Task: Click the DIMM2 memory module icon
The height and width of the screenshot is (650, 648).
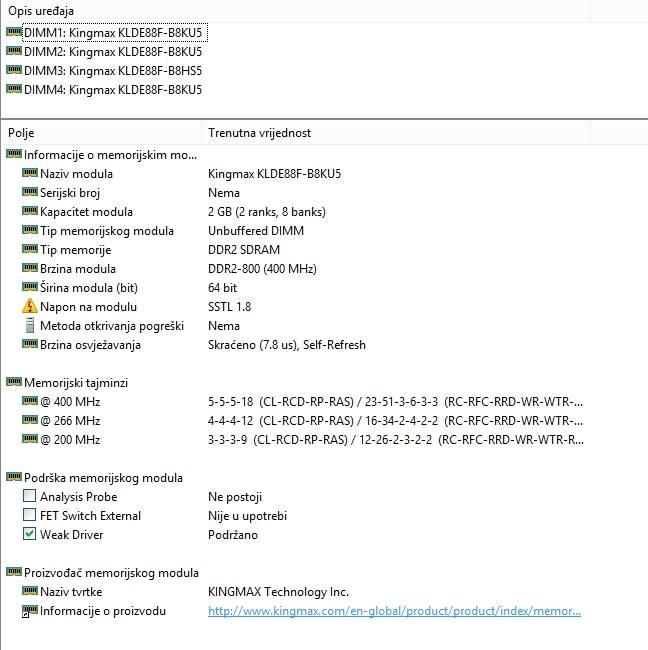Action: click(14, 51)
